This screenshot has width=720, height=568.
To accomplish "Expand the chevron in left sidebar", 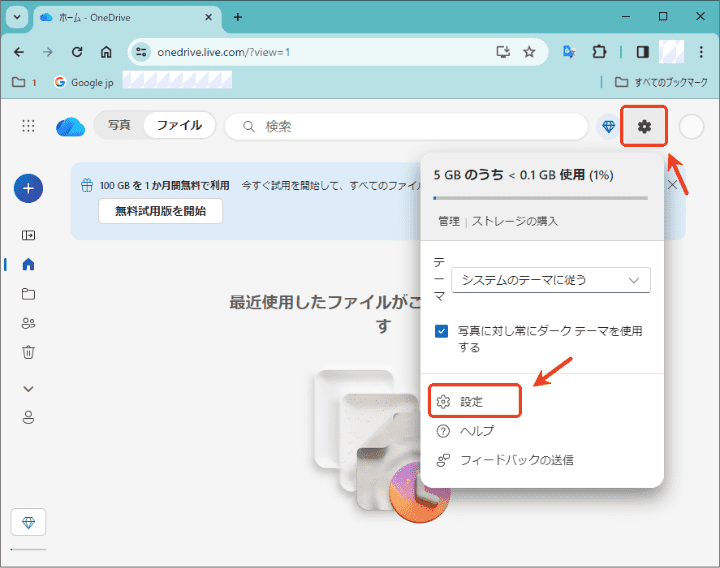I will coord(28,388).
